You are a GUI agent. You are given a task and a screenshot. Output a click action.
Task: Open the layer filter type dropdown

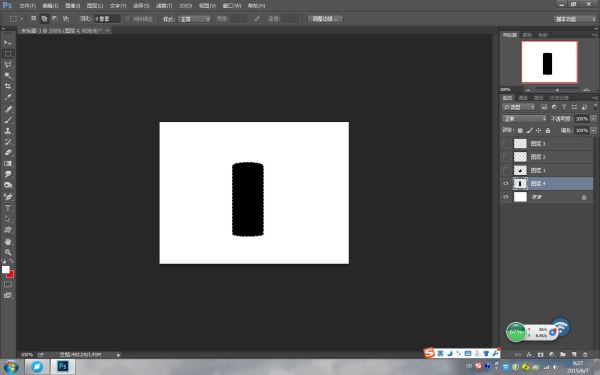pos(518,107)
